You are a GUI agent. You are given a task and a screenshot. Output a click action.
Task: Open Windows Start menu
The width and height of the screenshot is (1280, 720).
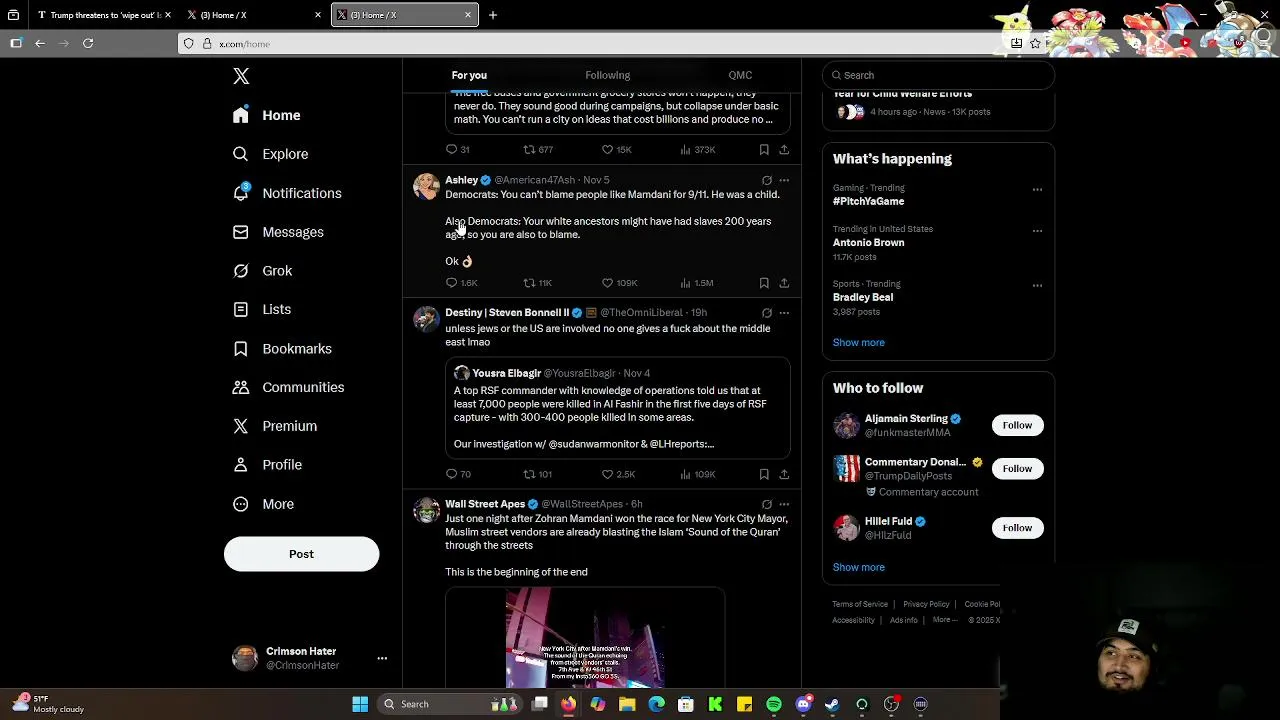(x=360, y=704)
